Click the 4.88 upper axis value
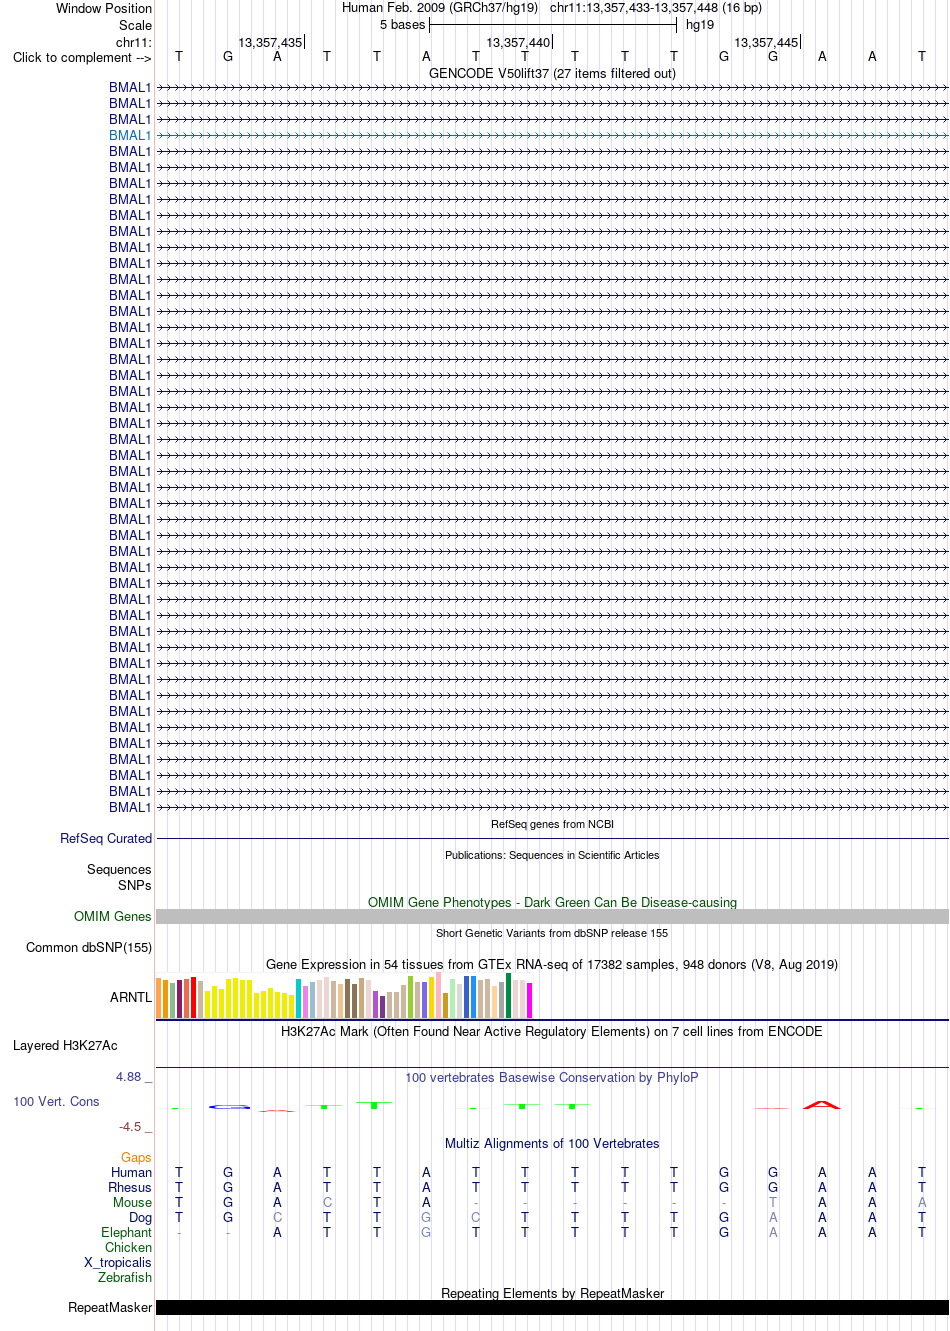Screen dimensions: 950x1331 pyautogui.click(x=129, y=1076)
